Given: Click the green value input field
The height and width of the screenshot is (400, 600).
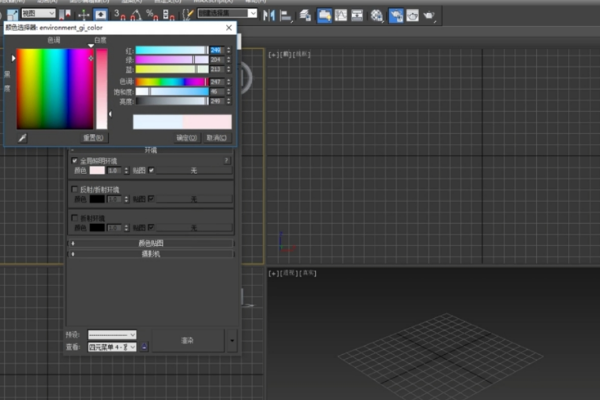Looking at the screenshot, I should click(217, 60).
